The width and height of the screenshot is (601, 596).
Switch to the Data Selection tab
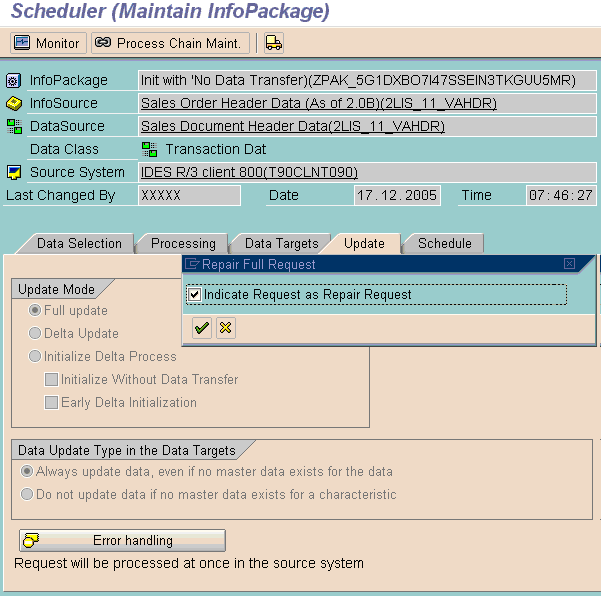(79, 244)
